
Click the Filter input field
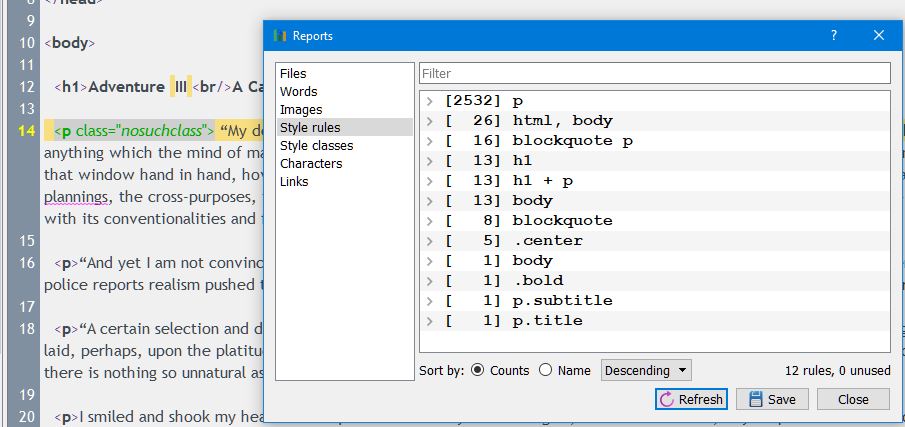pos(655,73)
